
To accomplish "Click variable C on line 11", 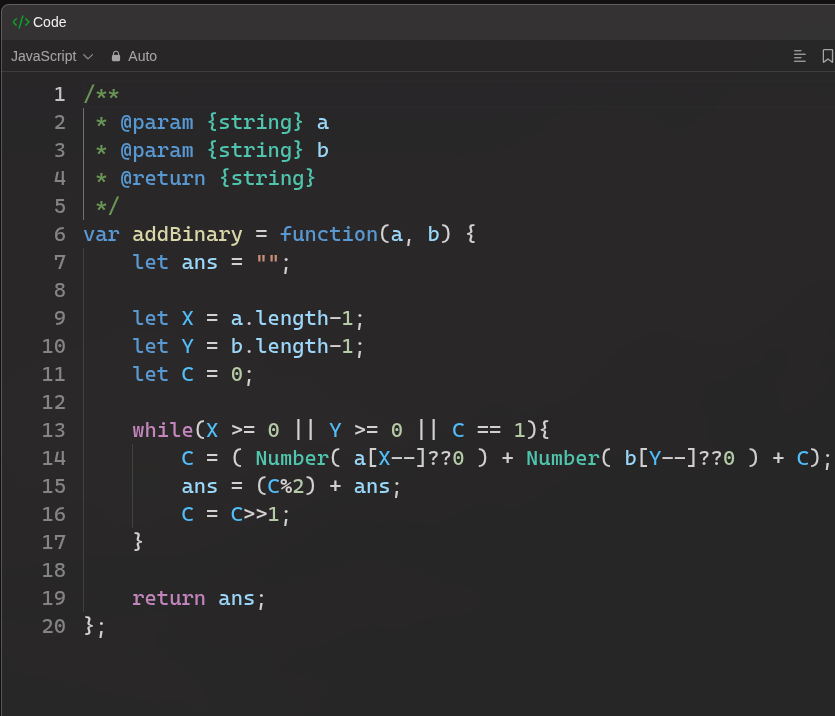I will (187, 374).
